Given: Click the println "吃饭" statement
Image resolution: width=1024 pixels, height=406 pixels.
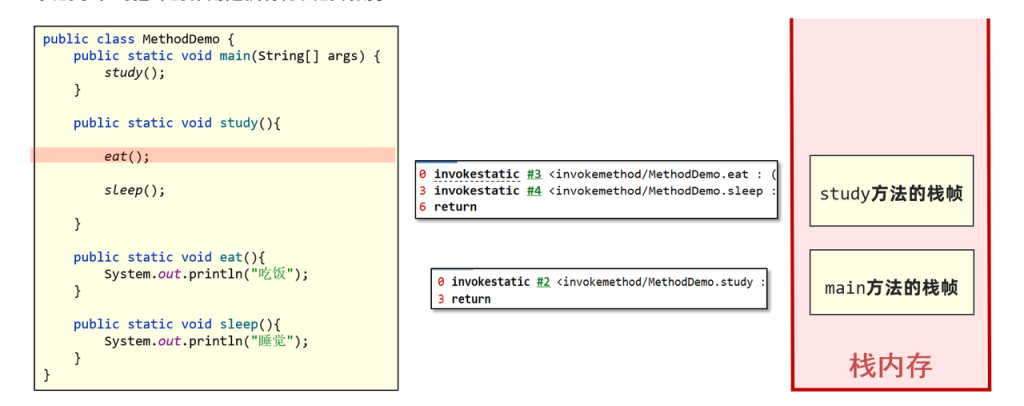Looking at the screenshot, I should point(206,274).
